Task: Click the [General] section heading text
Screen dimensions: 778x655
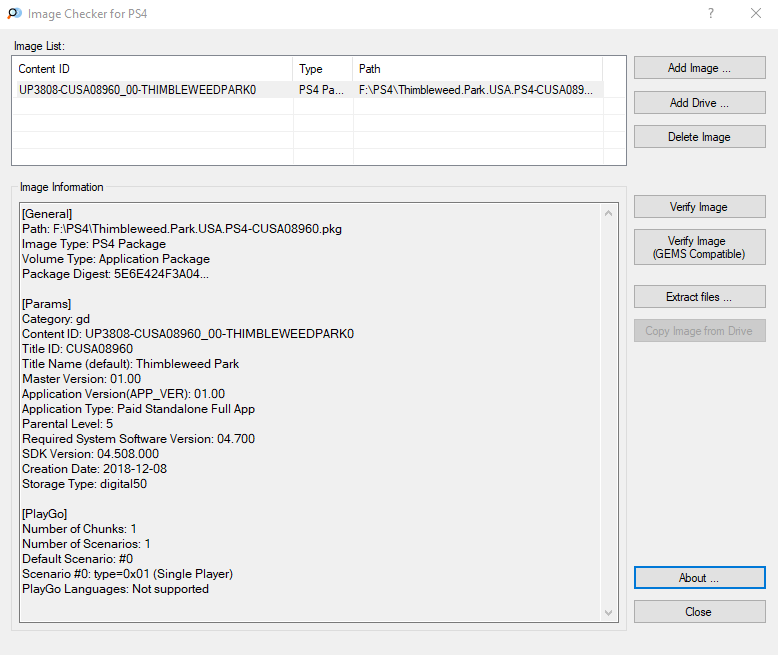Action: point(47,214)
